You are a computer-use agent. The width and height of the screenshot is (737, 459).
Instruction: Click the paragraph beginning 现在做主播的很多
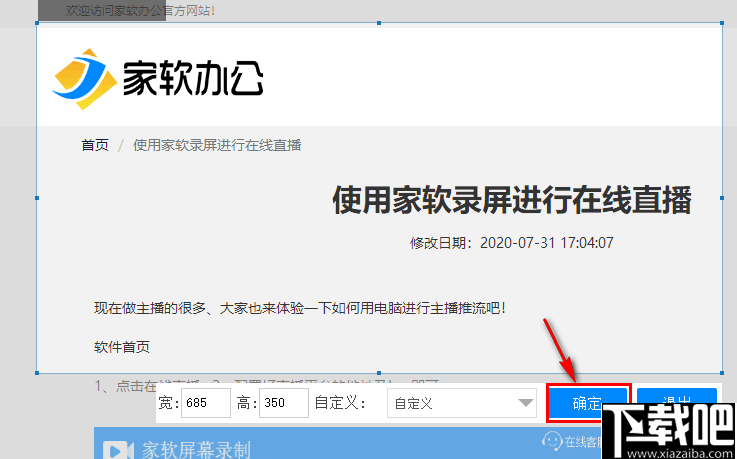coord(300,309)
